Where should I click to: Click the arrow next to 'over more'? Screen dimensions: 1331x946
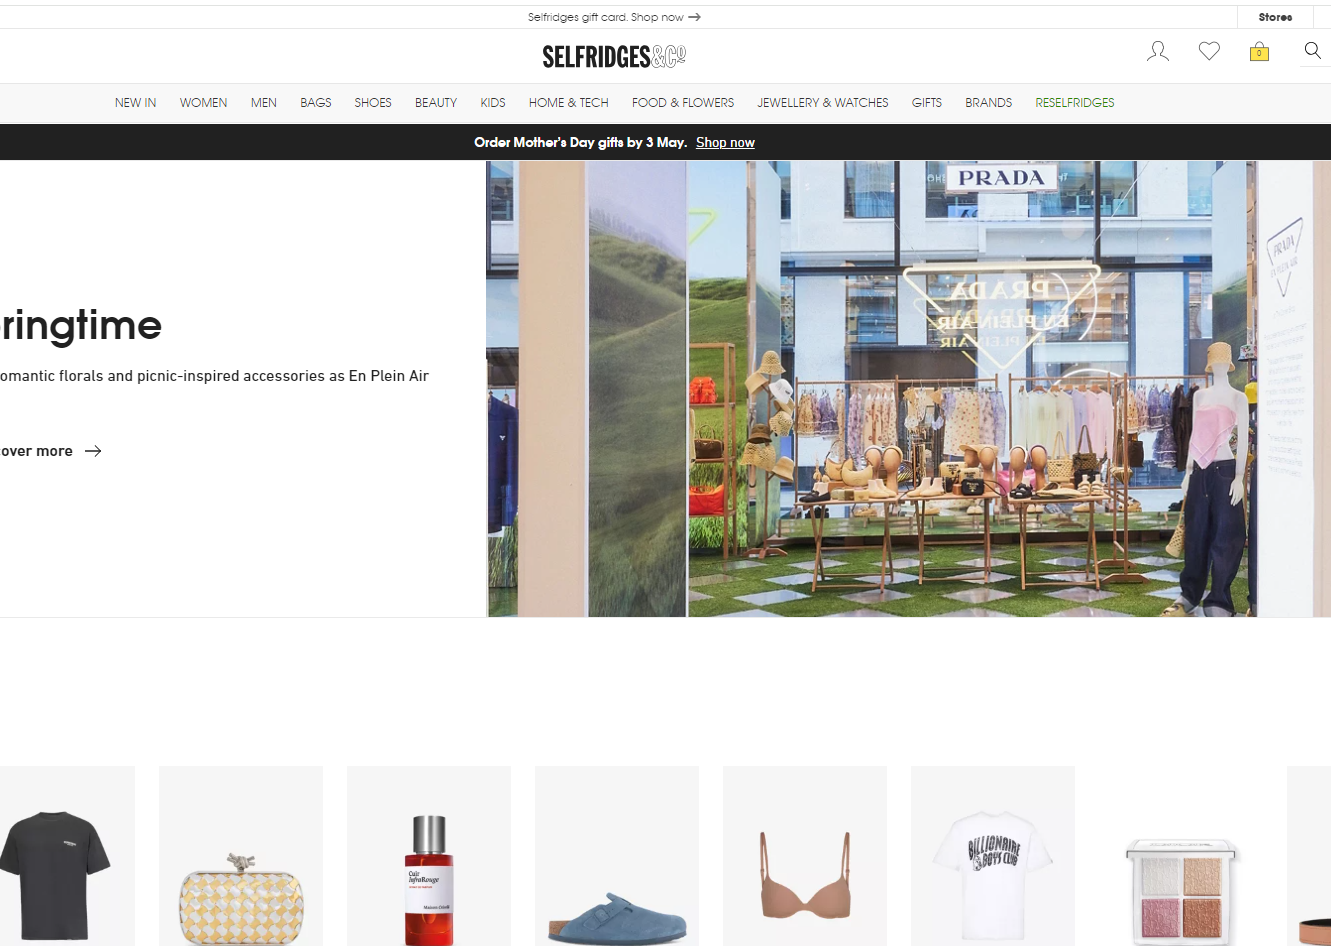click(x=93, y=451)
